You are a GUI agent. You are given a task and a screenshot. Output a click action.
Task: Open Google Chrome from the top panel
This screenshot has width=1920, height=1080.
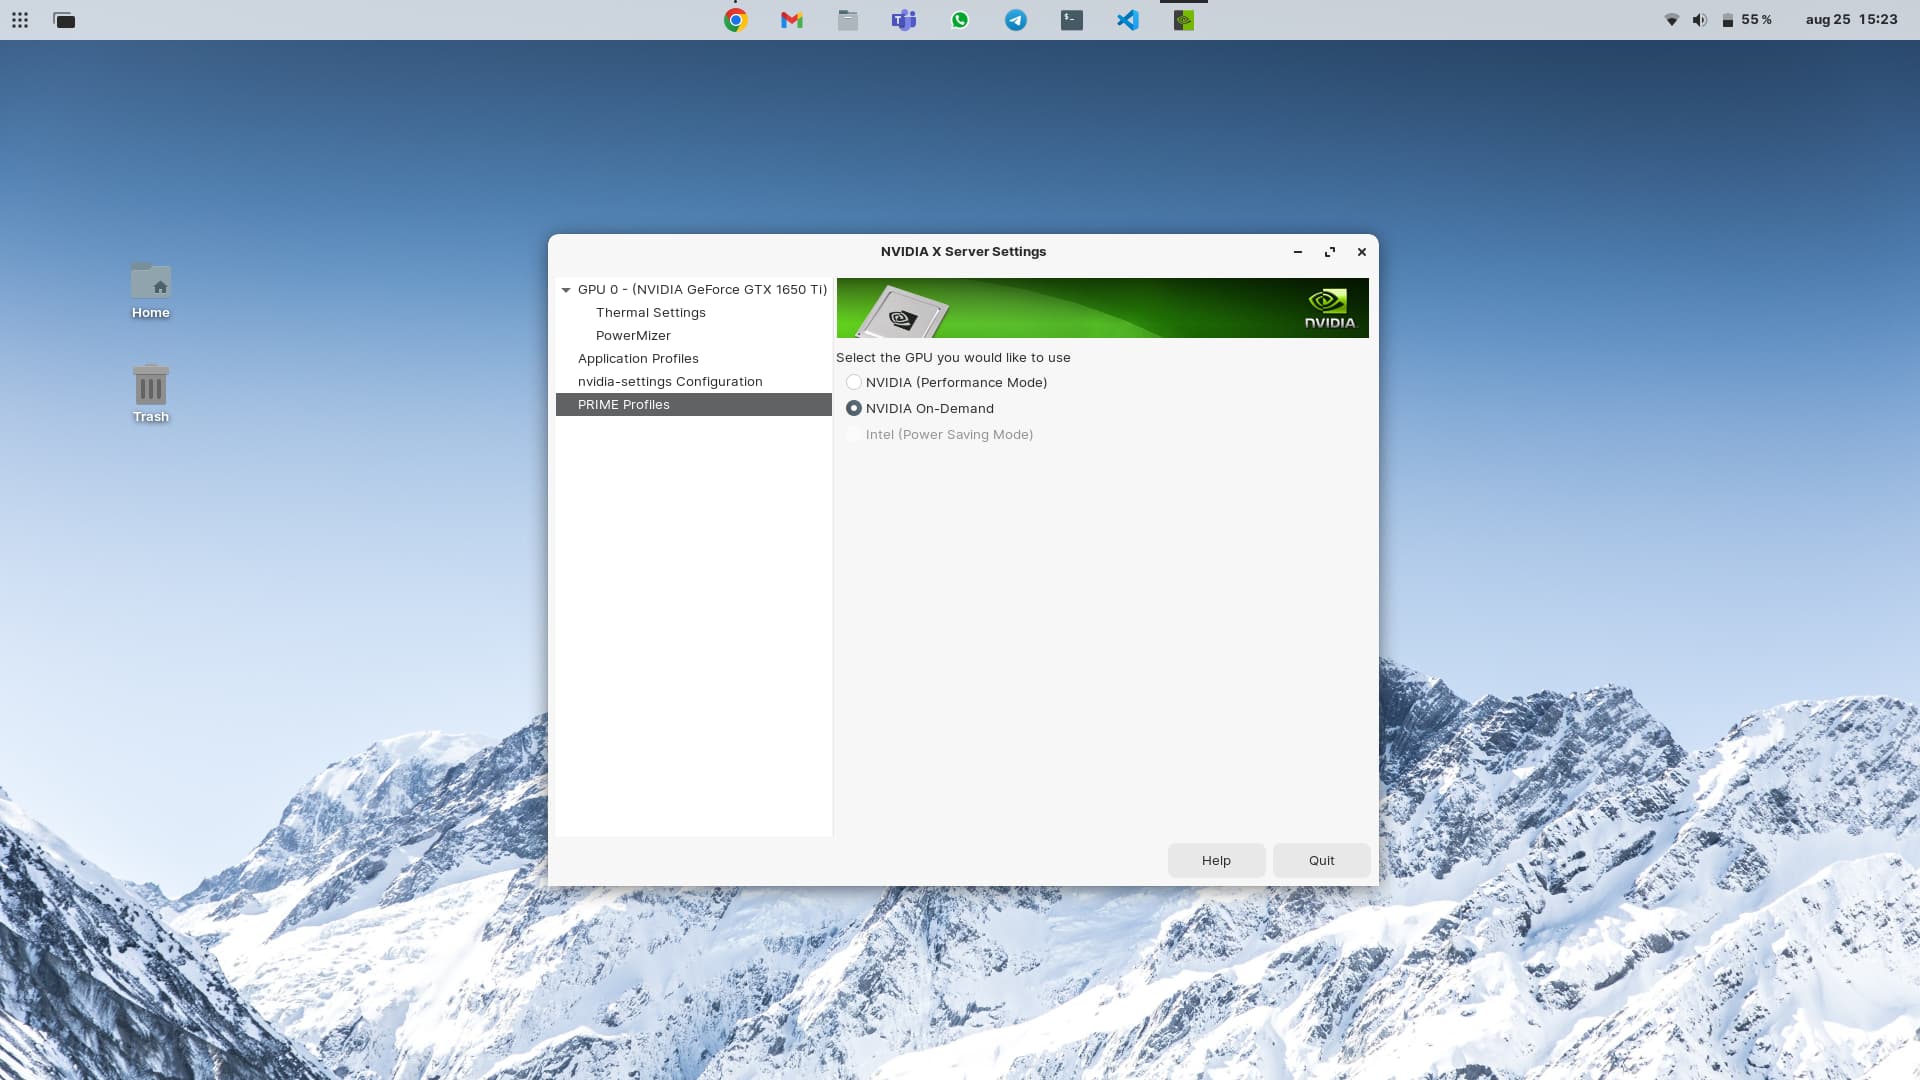click(736, 20)
